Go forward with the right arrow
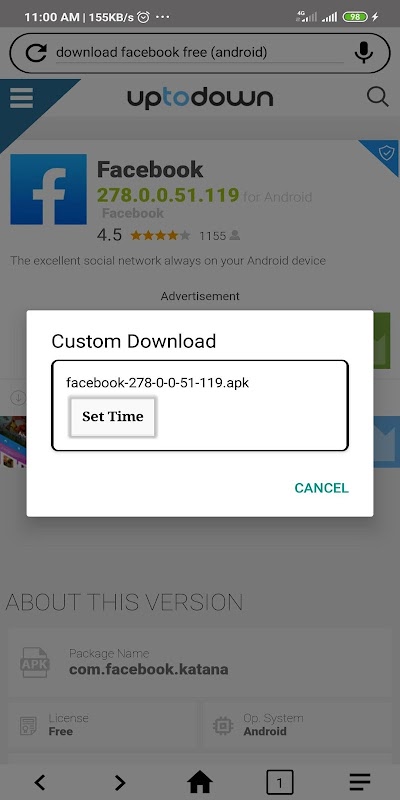This screenshot has width=400, height=800. pyautogui.click(x=120, y=782)
